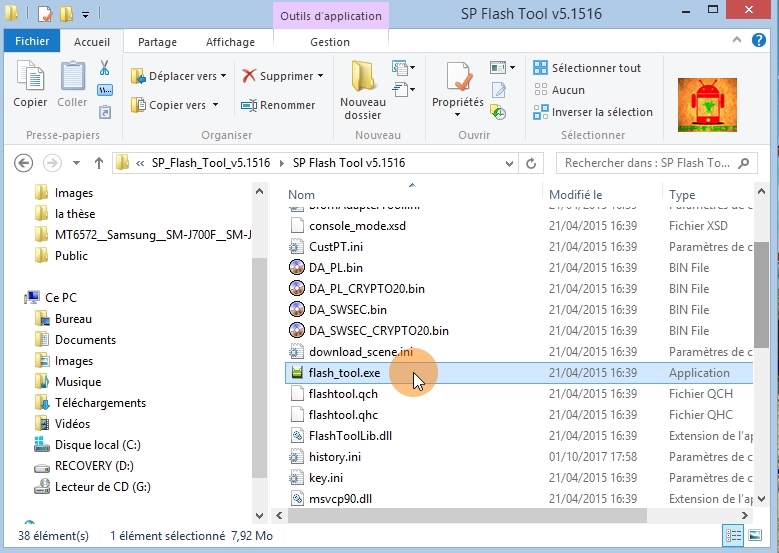Click Aucun to deselect all
The height and width of the screenshot is (553, 779).
[x=559, y=90]
